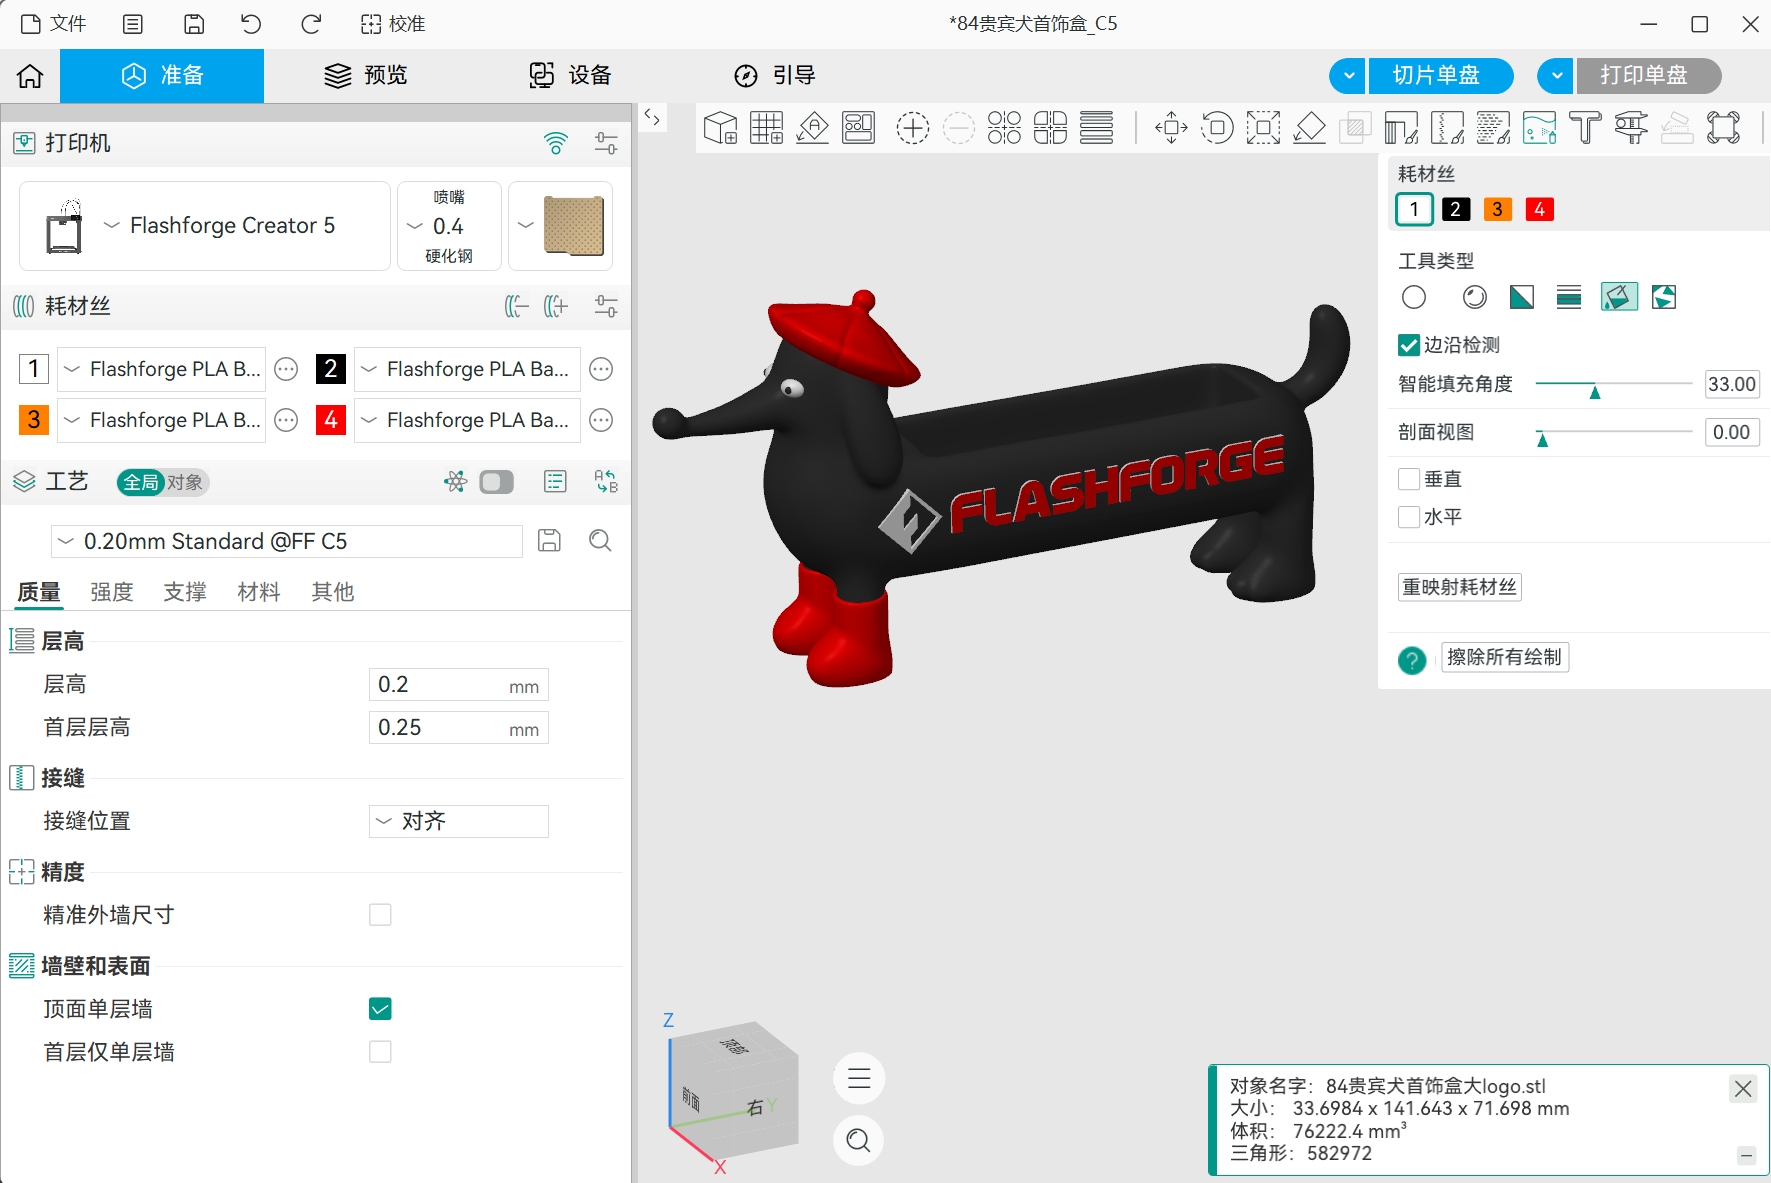Select the circle brush tool type
1771x1183 pixels.
pyautogui.click(x=1414, y=297)
